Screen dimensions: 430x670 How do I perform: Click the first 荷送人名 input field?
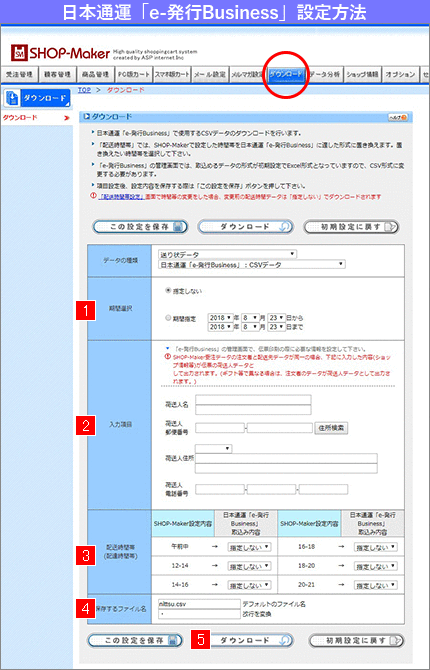pyautogui.click(x=253, y=400)
